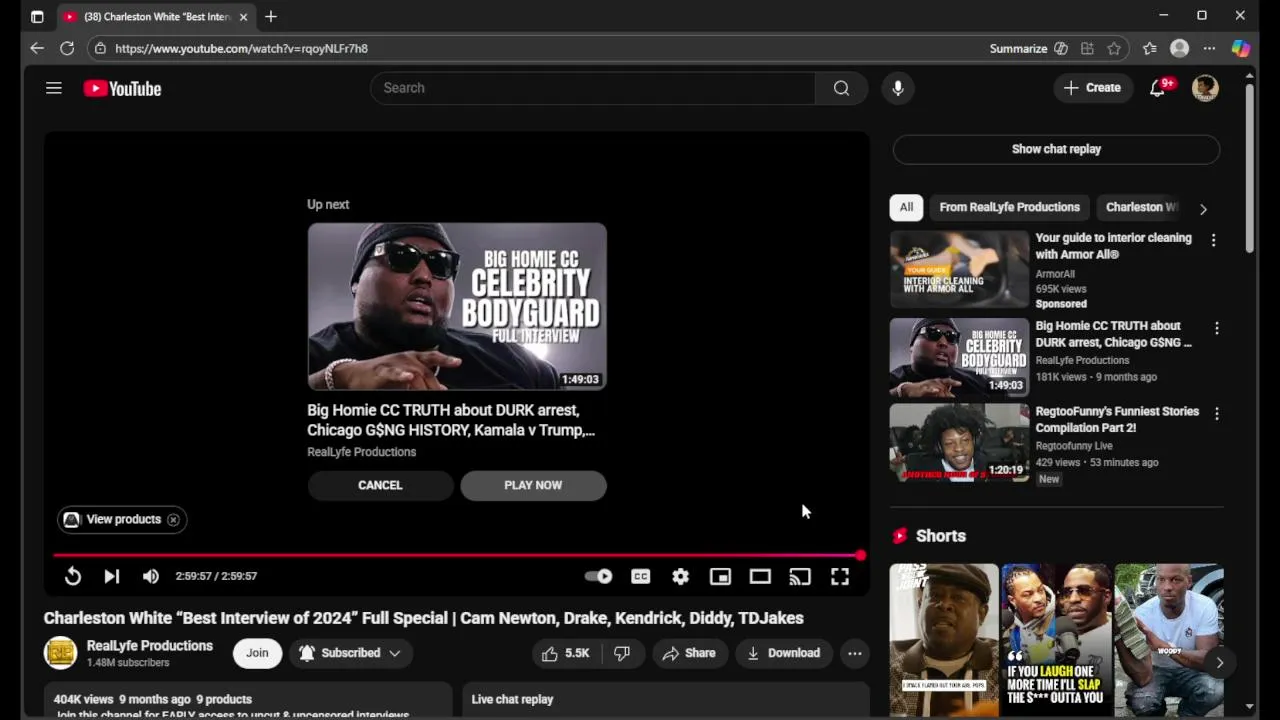Cast video to a TV
The width and height of the screenshot is (1280, 720).
800,576
